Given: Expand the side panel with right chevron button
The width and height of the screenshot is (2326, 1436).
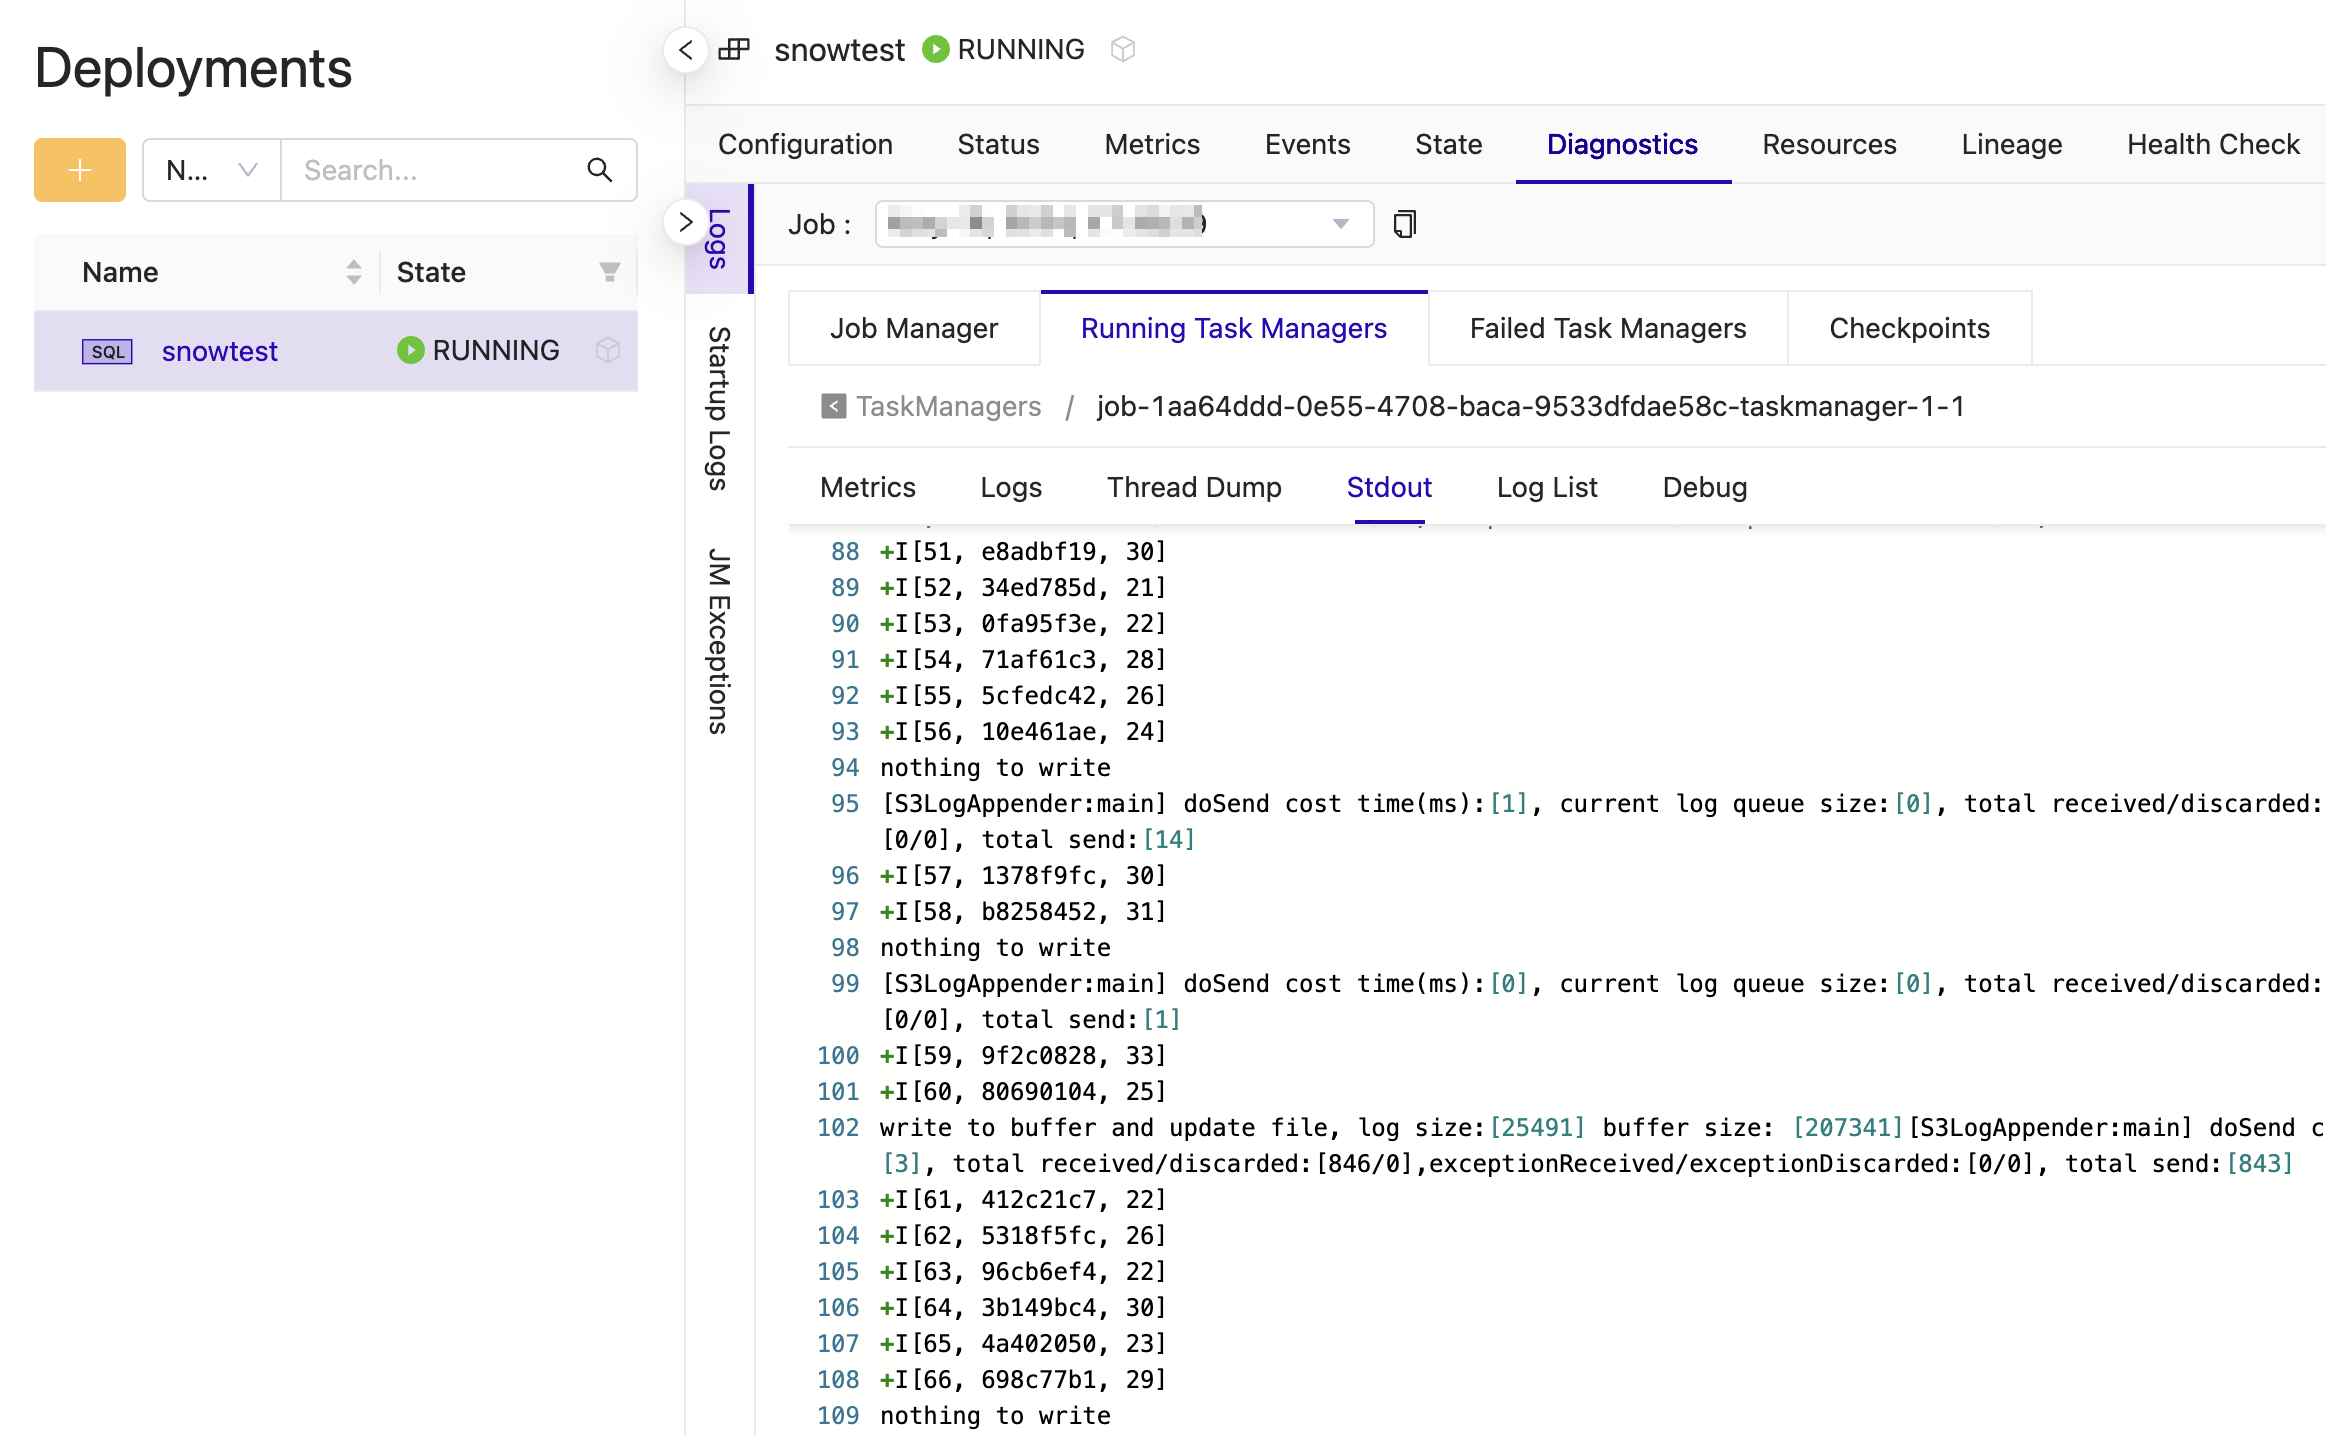Looking at the screenshot, I should (x=686, y=222).
